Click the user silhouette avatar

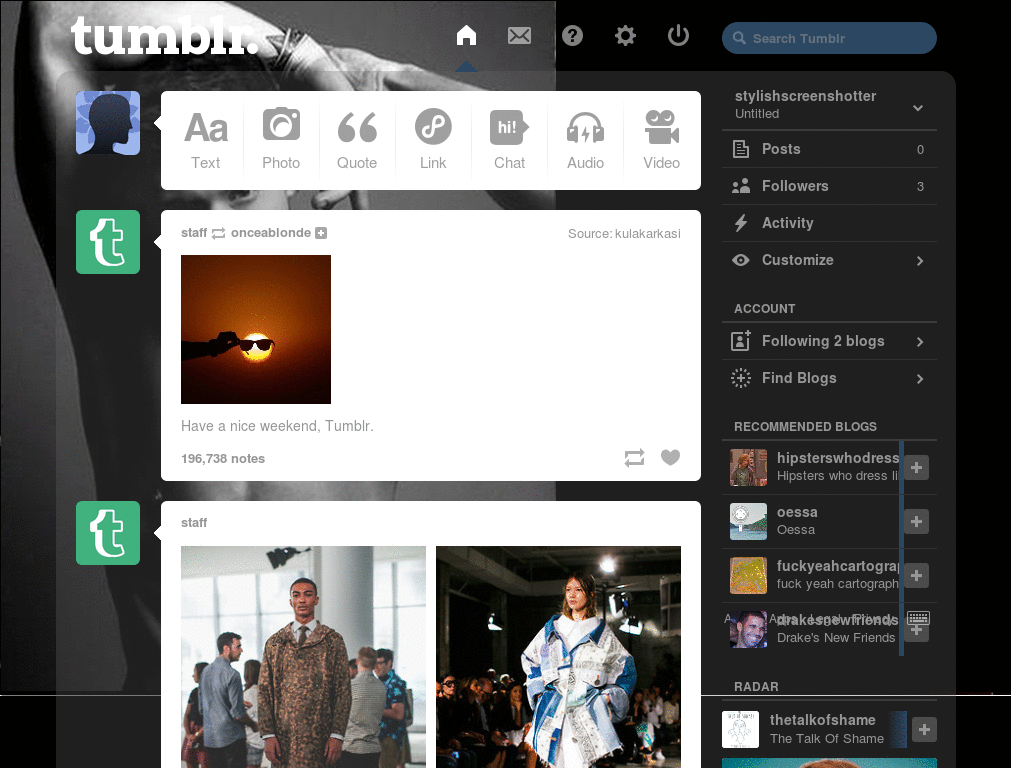tap(108, 123)
